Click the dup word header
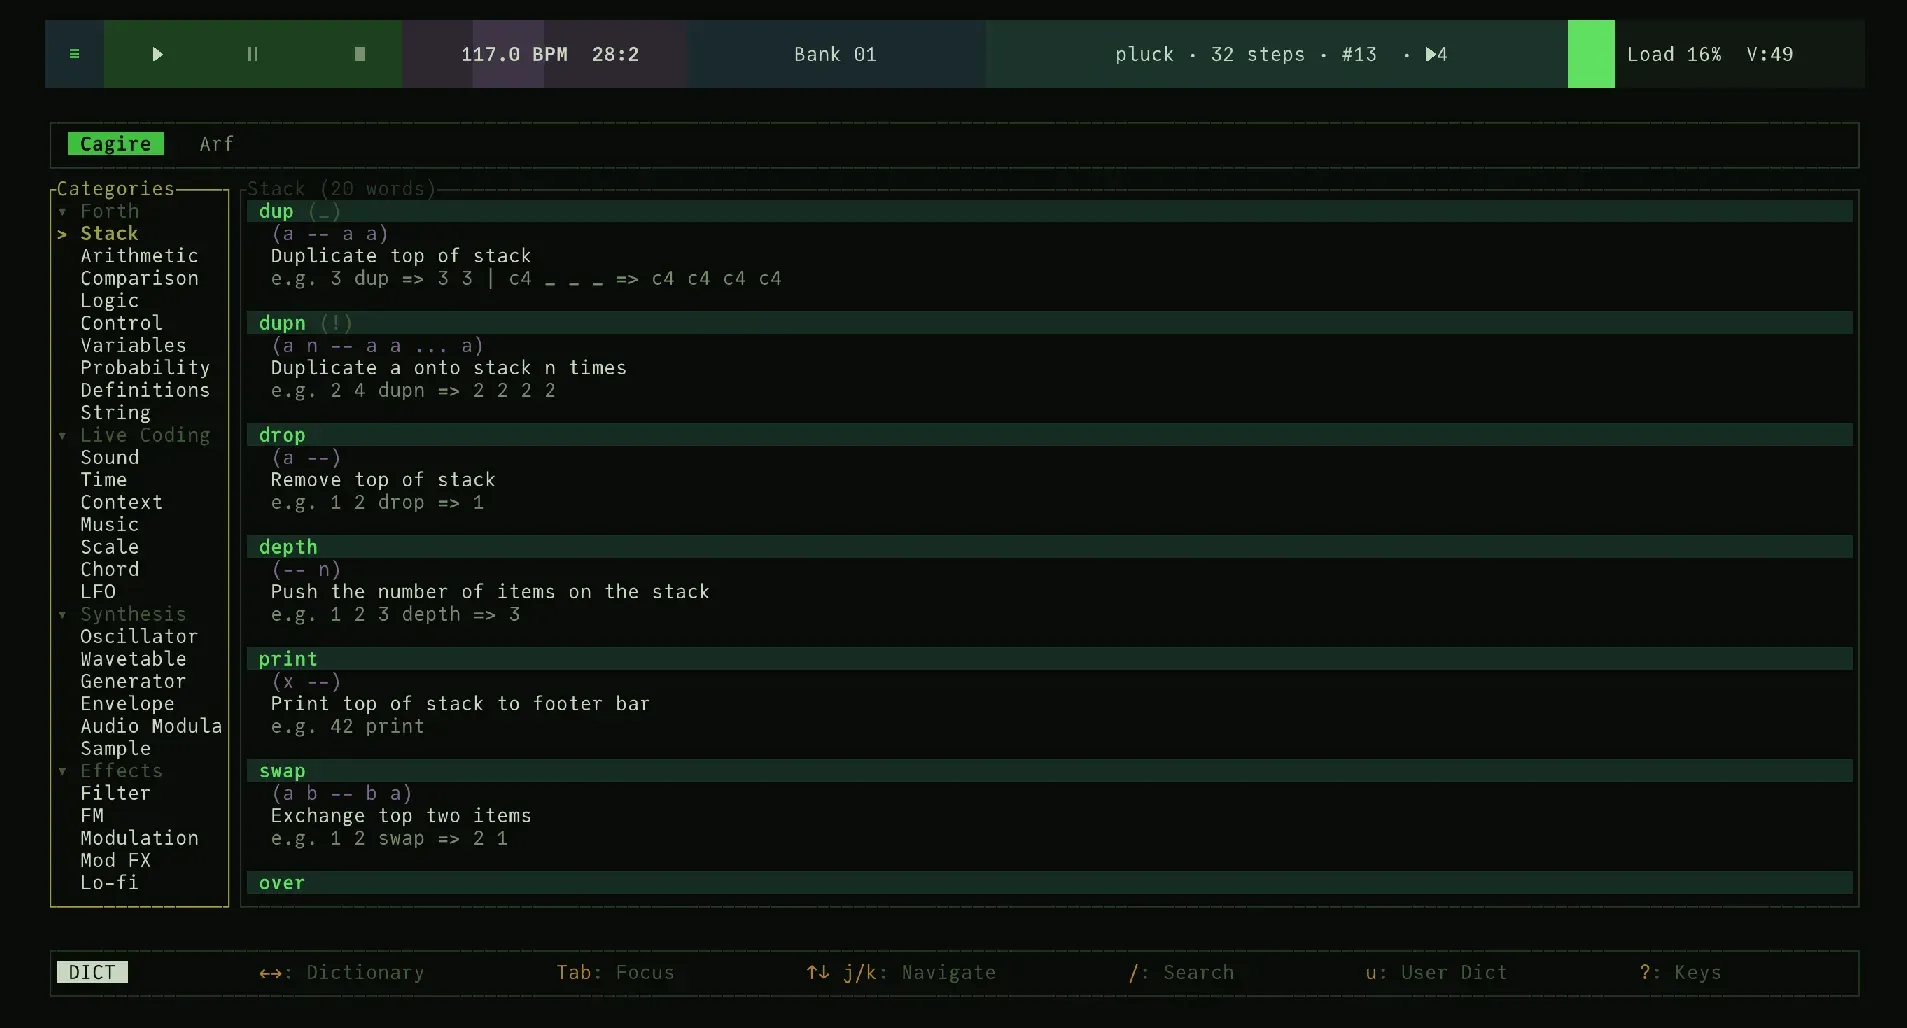Image resolution: width=1907 pixels, height=1028 pixels. click(1050, 211)
